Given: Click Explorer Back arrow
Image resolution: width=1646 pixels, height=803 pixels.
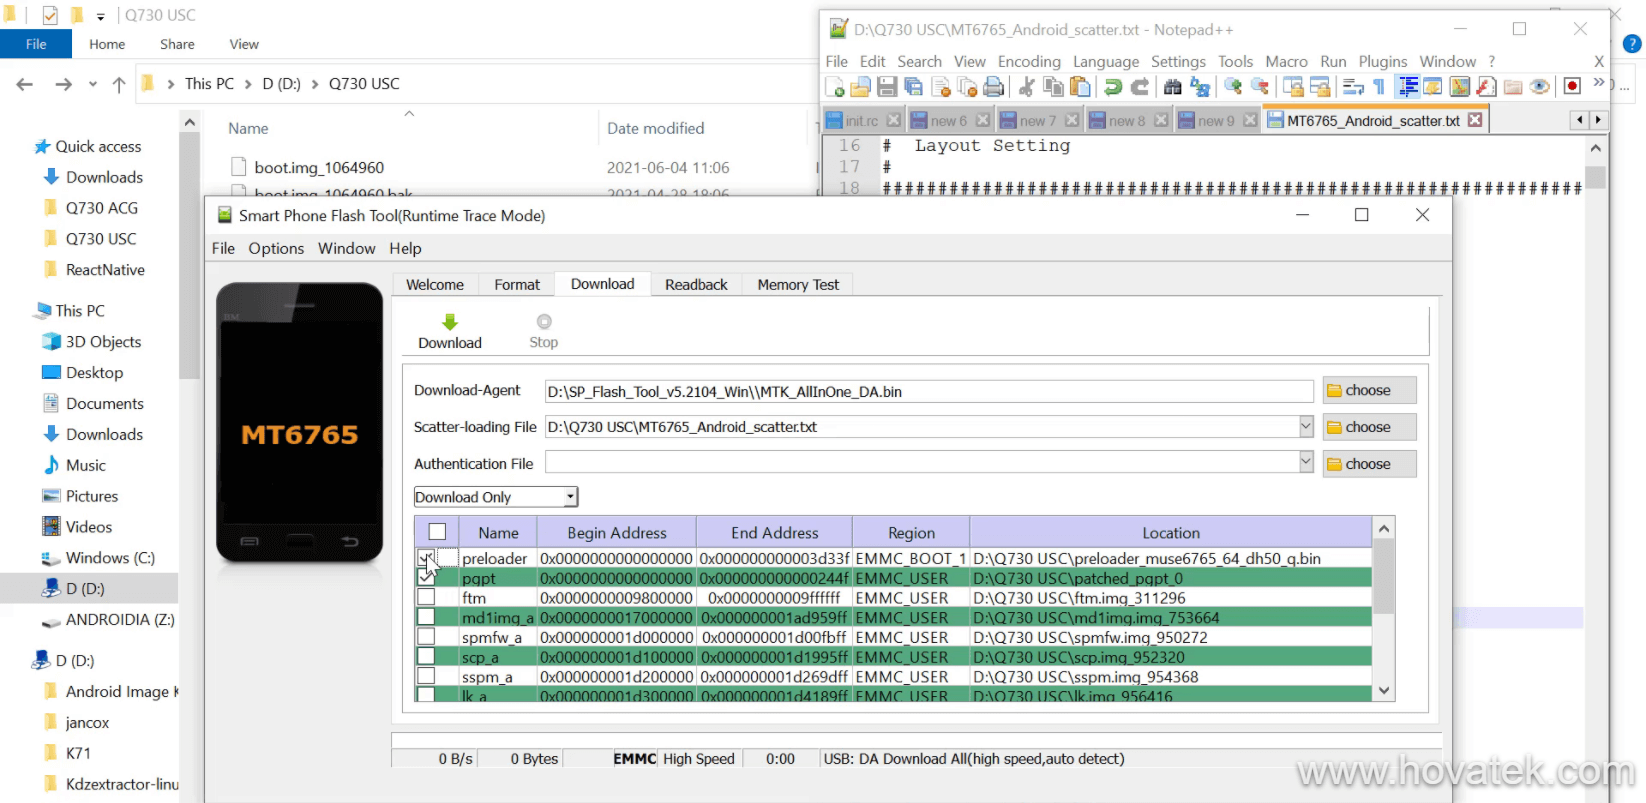Looking at the screenshot, I should (25, 84).
